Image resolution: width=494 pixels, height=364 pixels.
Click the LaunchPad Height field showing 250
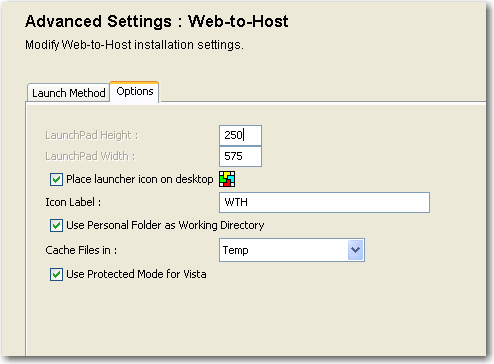[x=240, y=135]
